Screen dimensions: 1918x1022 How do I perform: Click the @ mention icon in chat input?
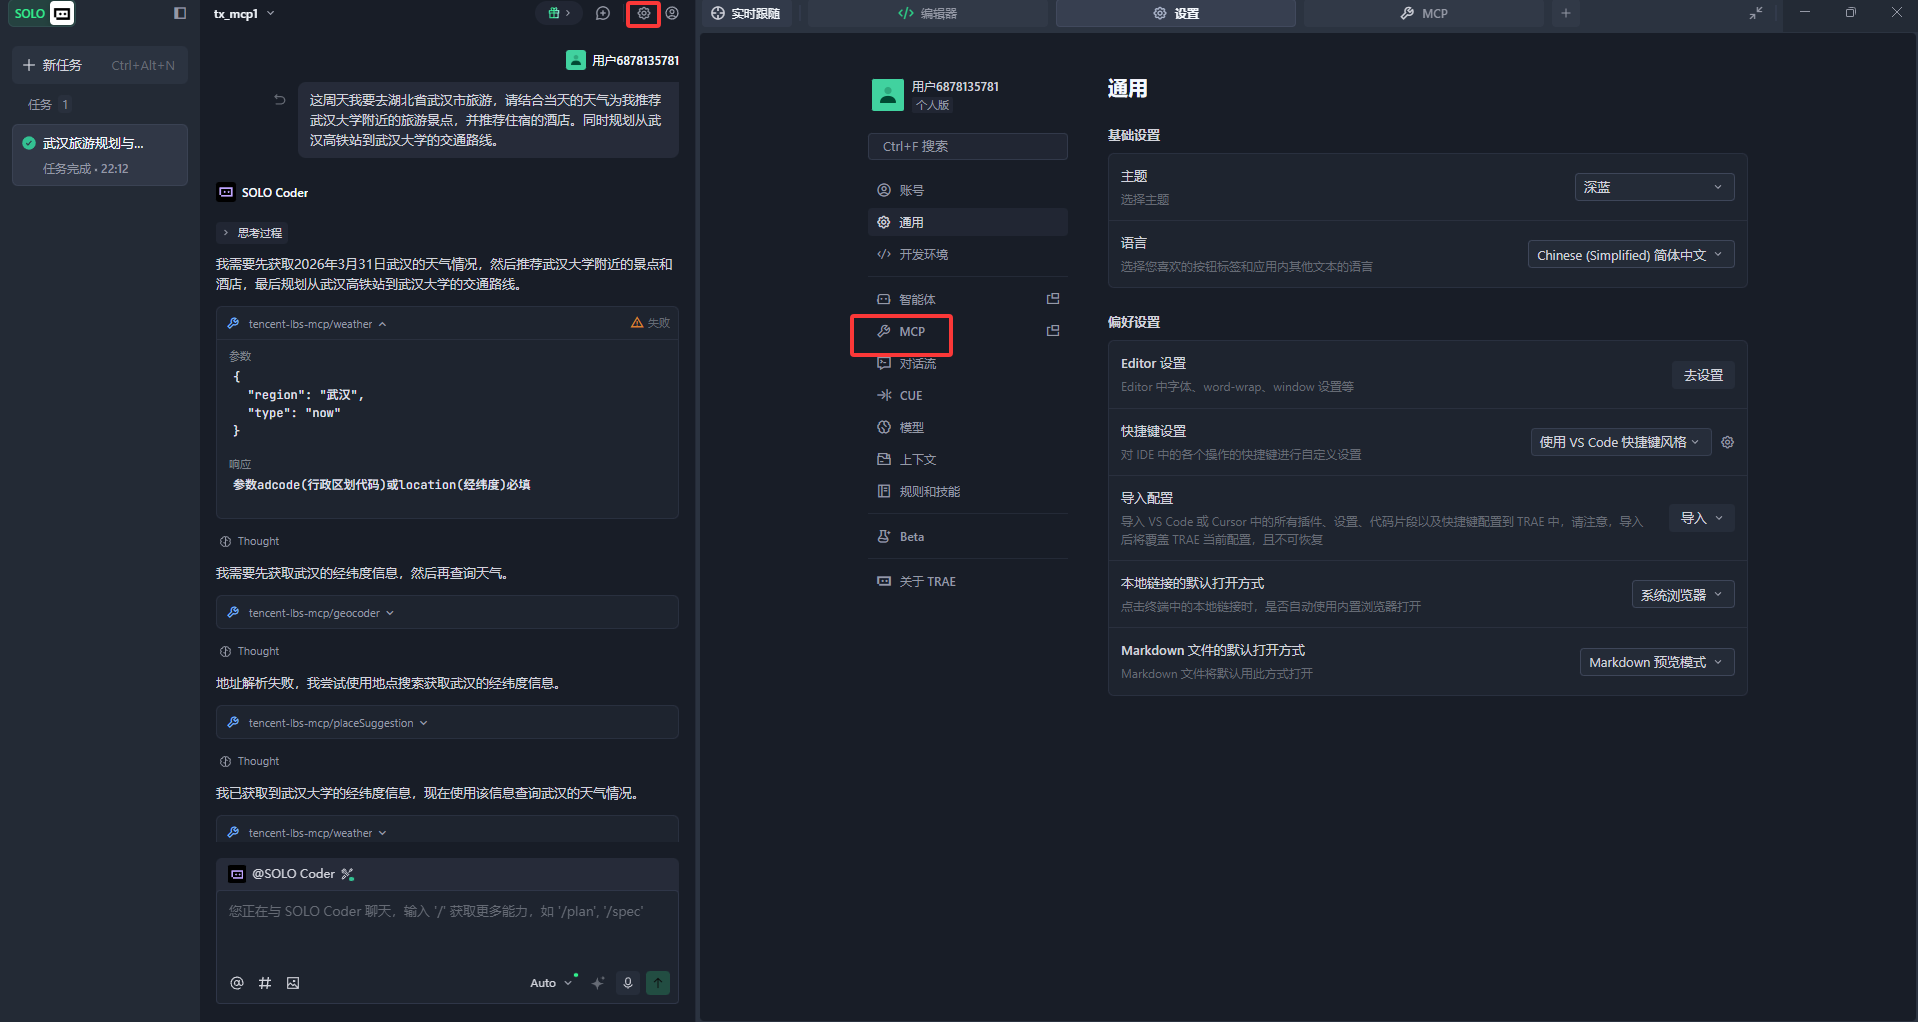(237, 983)
